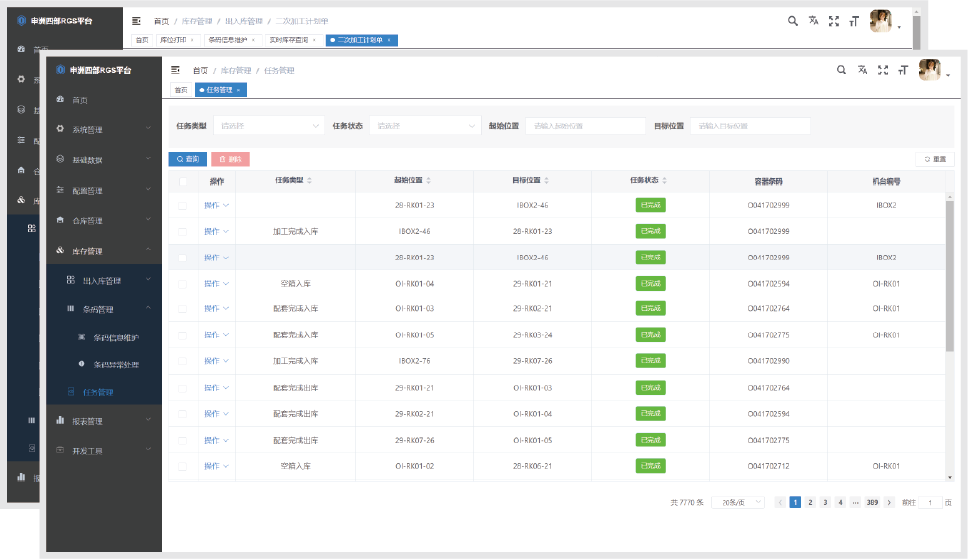This screenshot has width=968, height=559.
Task: Select the checkbox of row OI-RK01-04
Action: [182, 284]
